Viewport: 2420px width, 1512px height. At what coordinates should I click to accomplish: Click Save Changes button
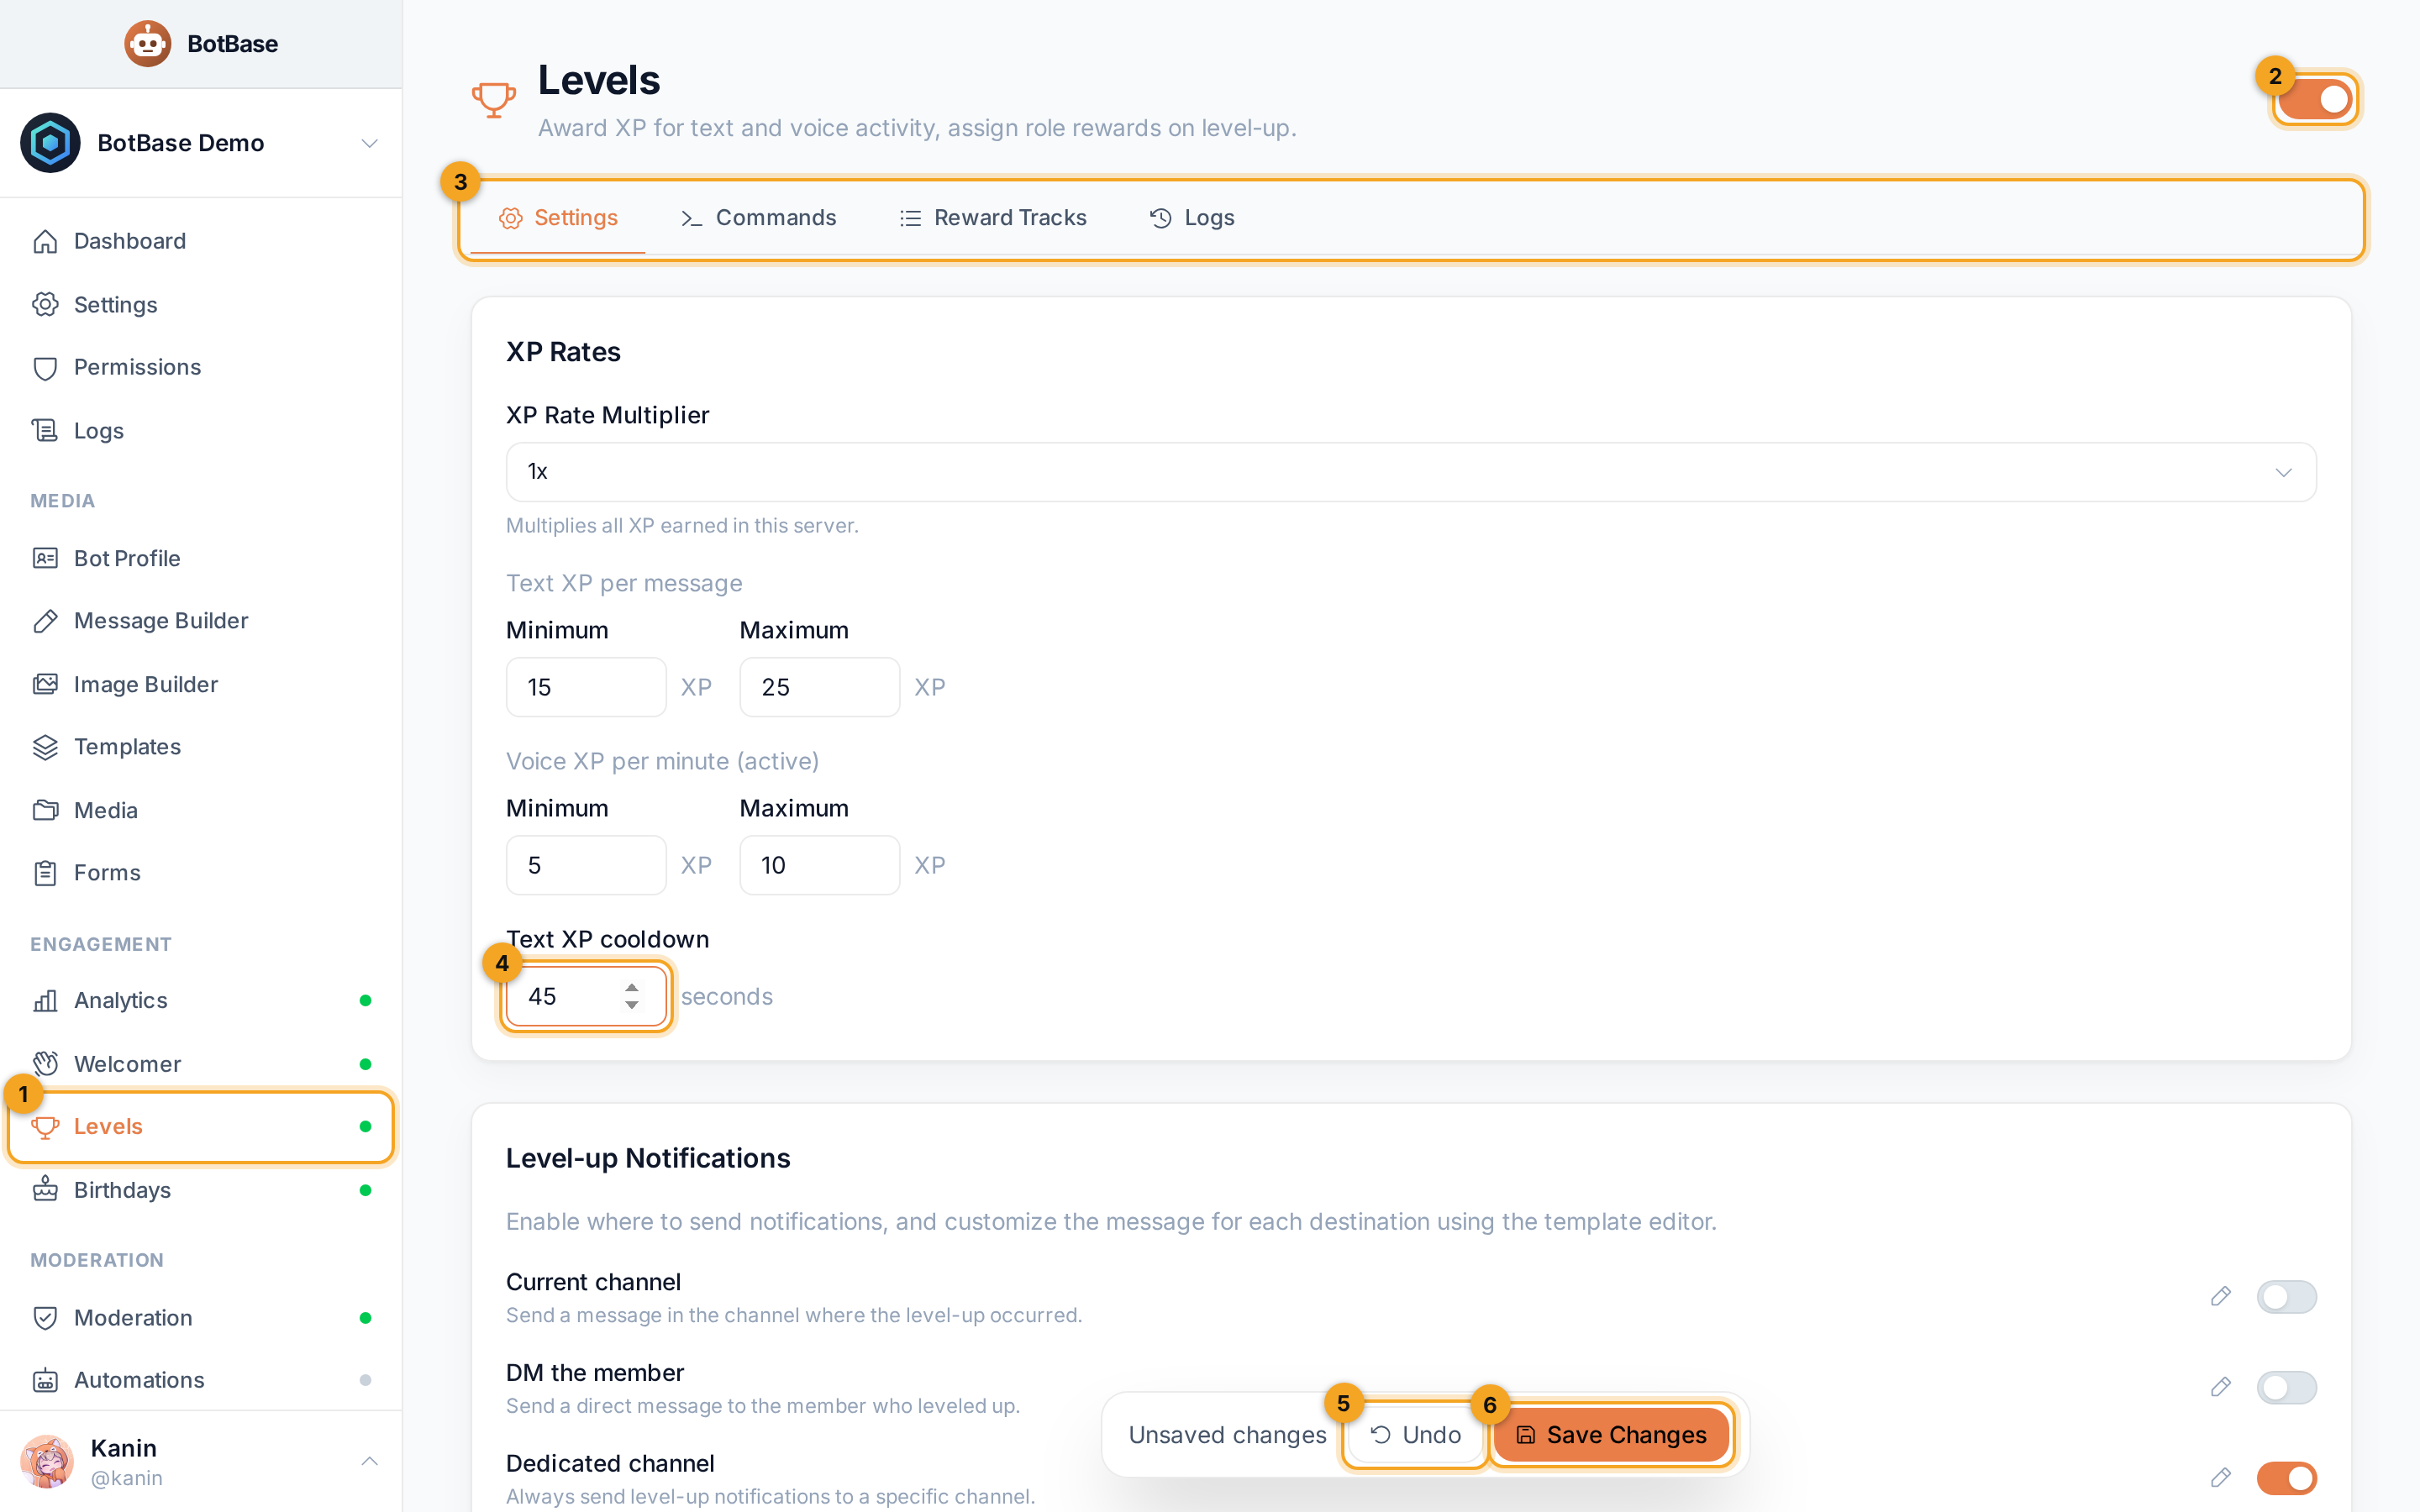[x=1611, y=1435]
